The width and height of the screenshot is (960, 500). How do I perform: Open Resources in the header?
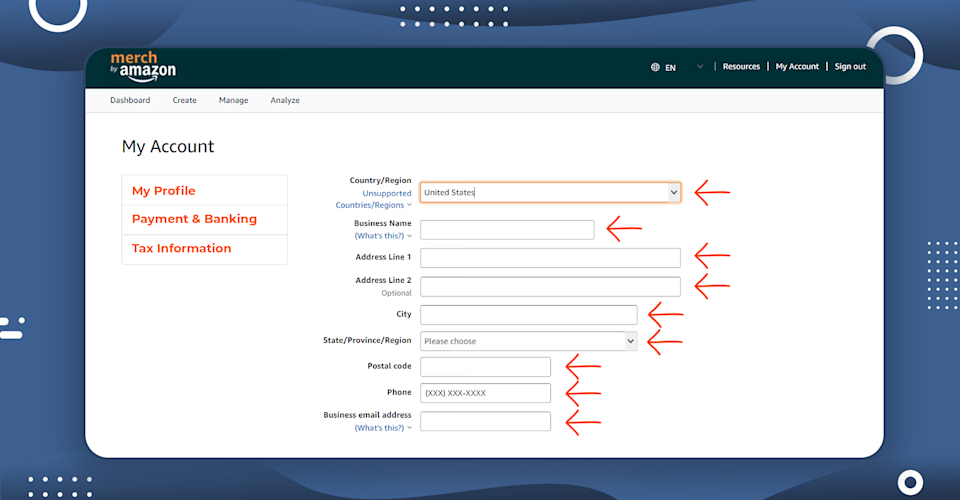click(741, 67)
